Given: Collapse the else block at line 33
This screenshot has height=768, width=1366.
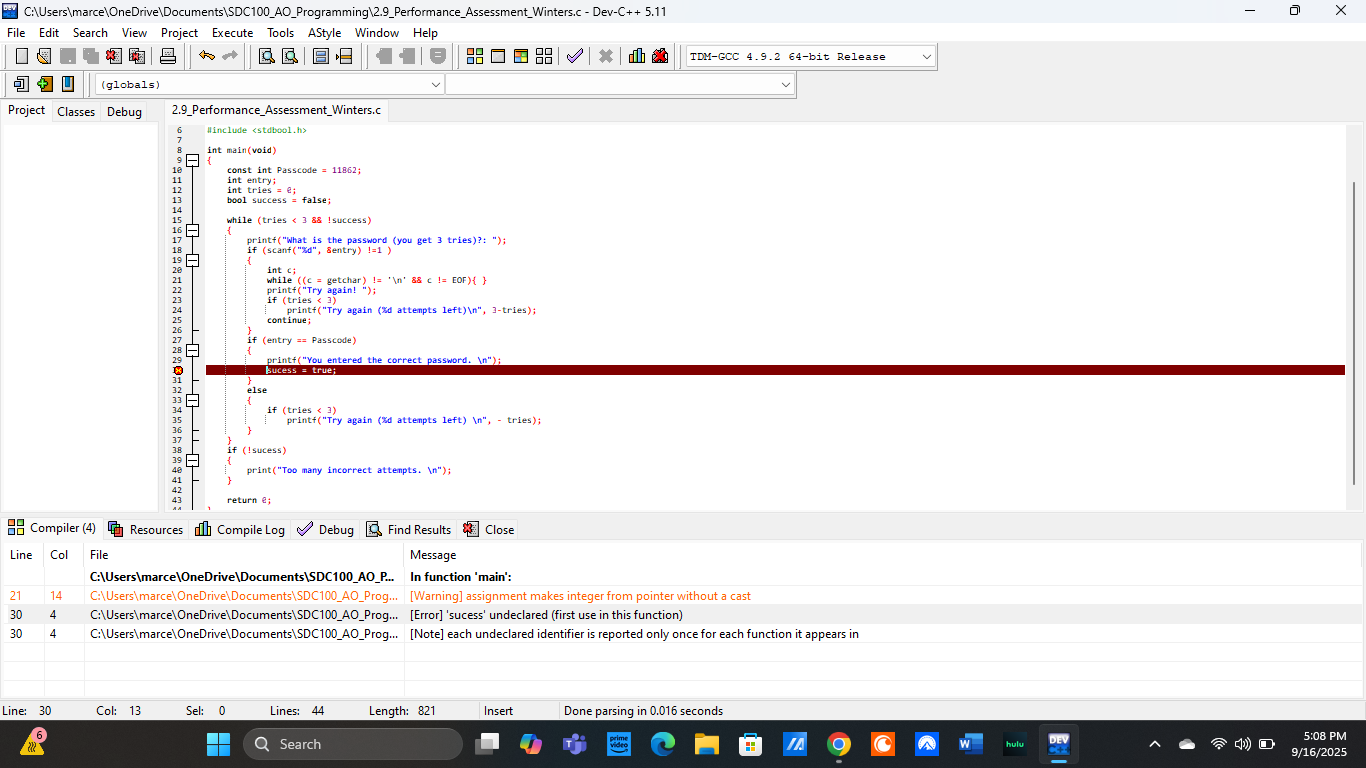Looking at the screenshot, I should 193,400.
